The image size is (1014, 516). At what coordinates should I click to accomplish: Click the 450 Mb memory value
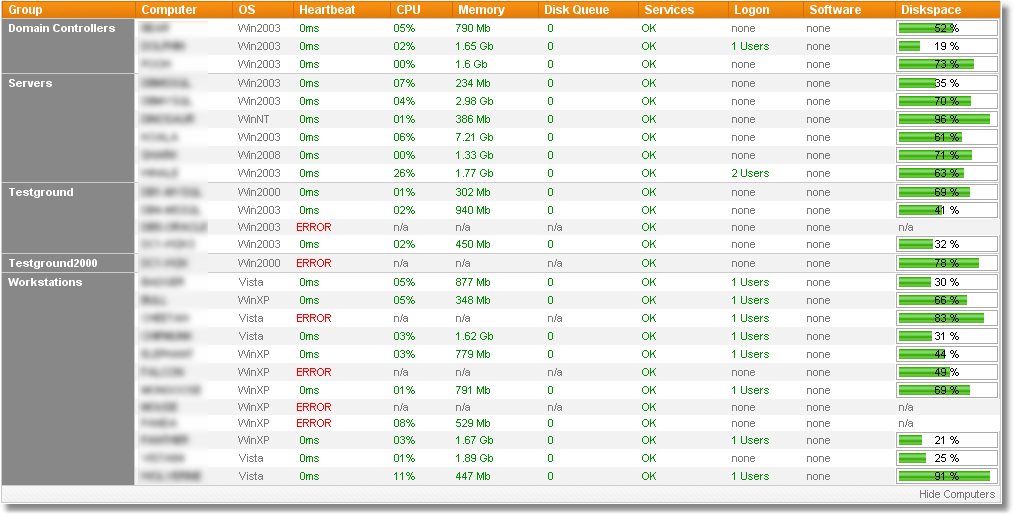pos(473,244)
